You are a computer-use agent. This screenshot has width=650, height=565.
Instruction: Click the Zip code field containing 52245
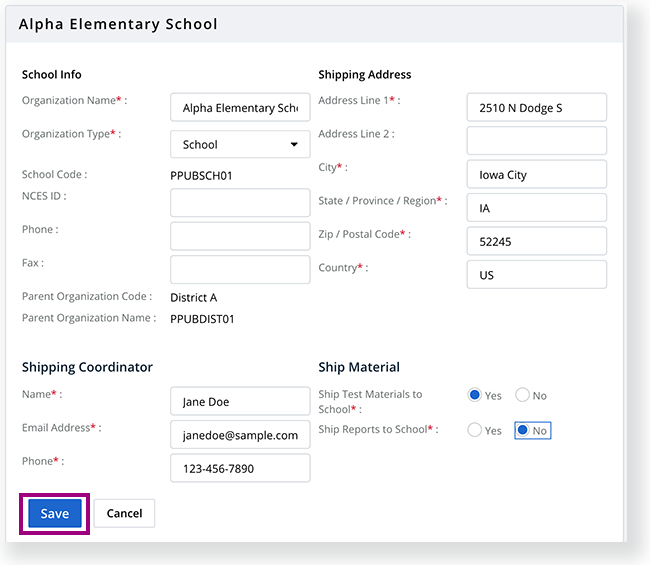(536, 241)
